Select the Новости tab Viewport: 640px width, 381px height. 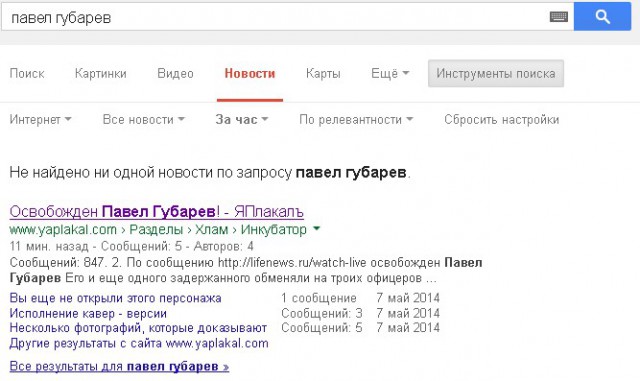(250, 74)
